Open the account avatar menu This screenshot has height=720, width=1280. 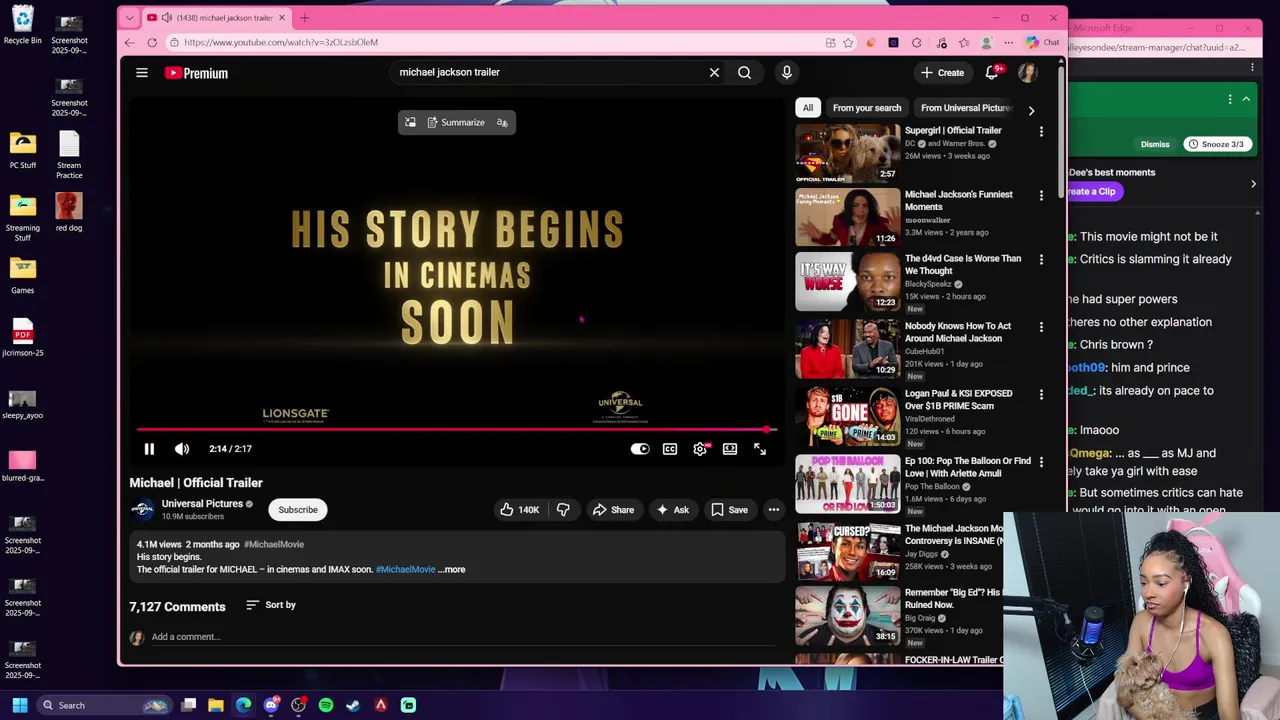[1027, 72]
